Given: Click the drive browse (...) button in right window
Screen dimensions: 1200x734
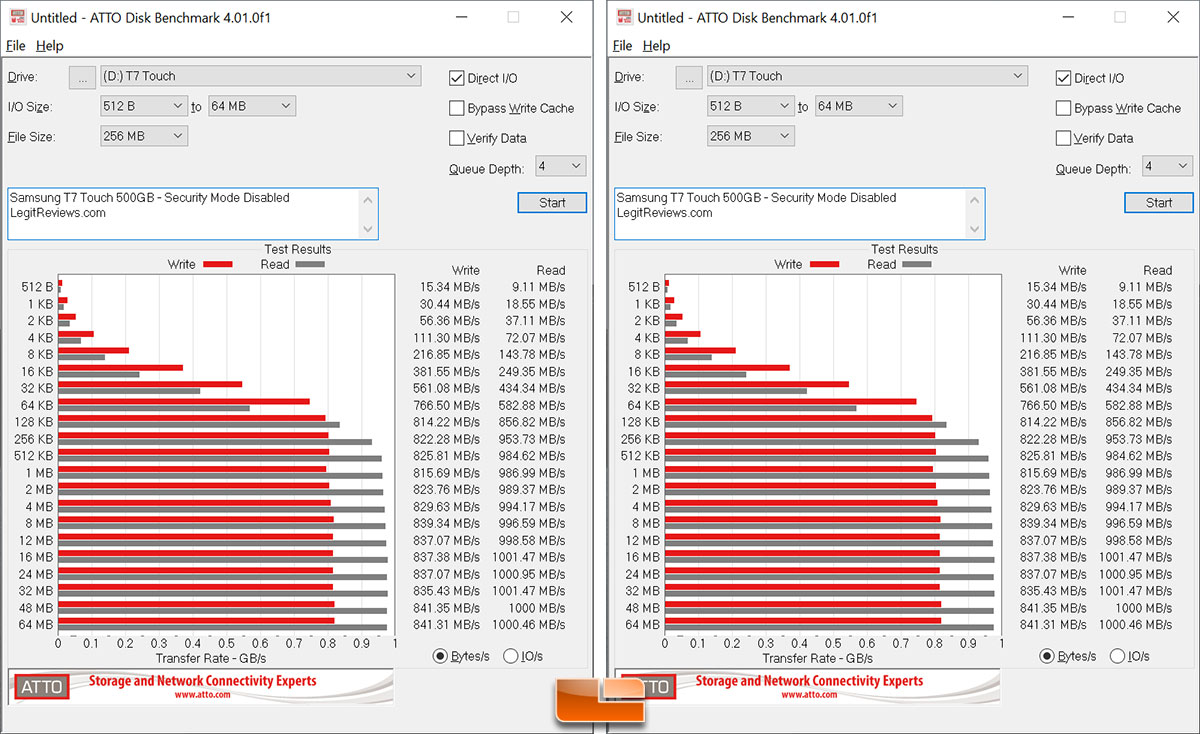Looking at the screenshot, I should click(x=689, y=77).
